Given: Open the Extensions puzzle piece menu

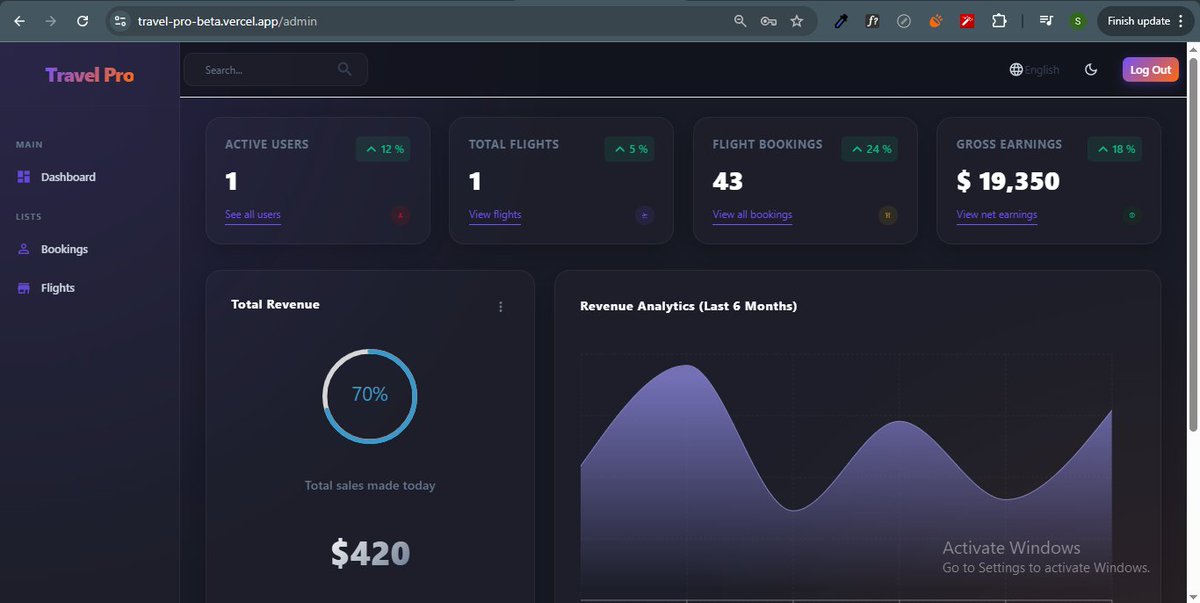Looking at the screenshot, I should (x=999, y=20).
